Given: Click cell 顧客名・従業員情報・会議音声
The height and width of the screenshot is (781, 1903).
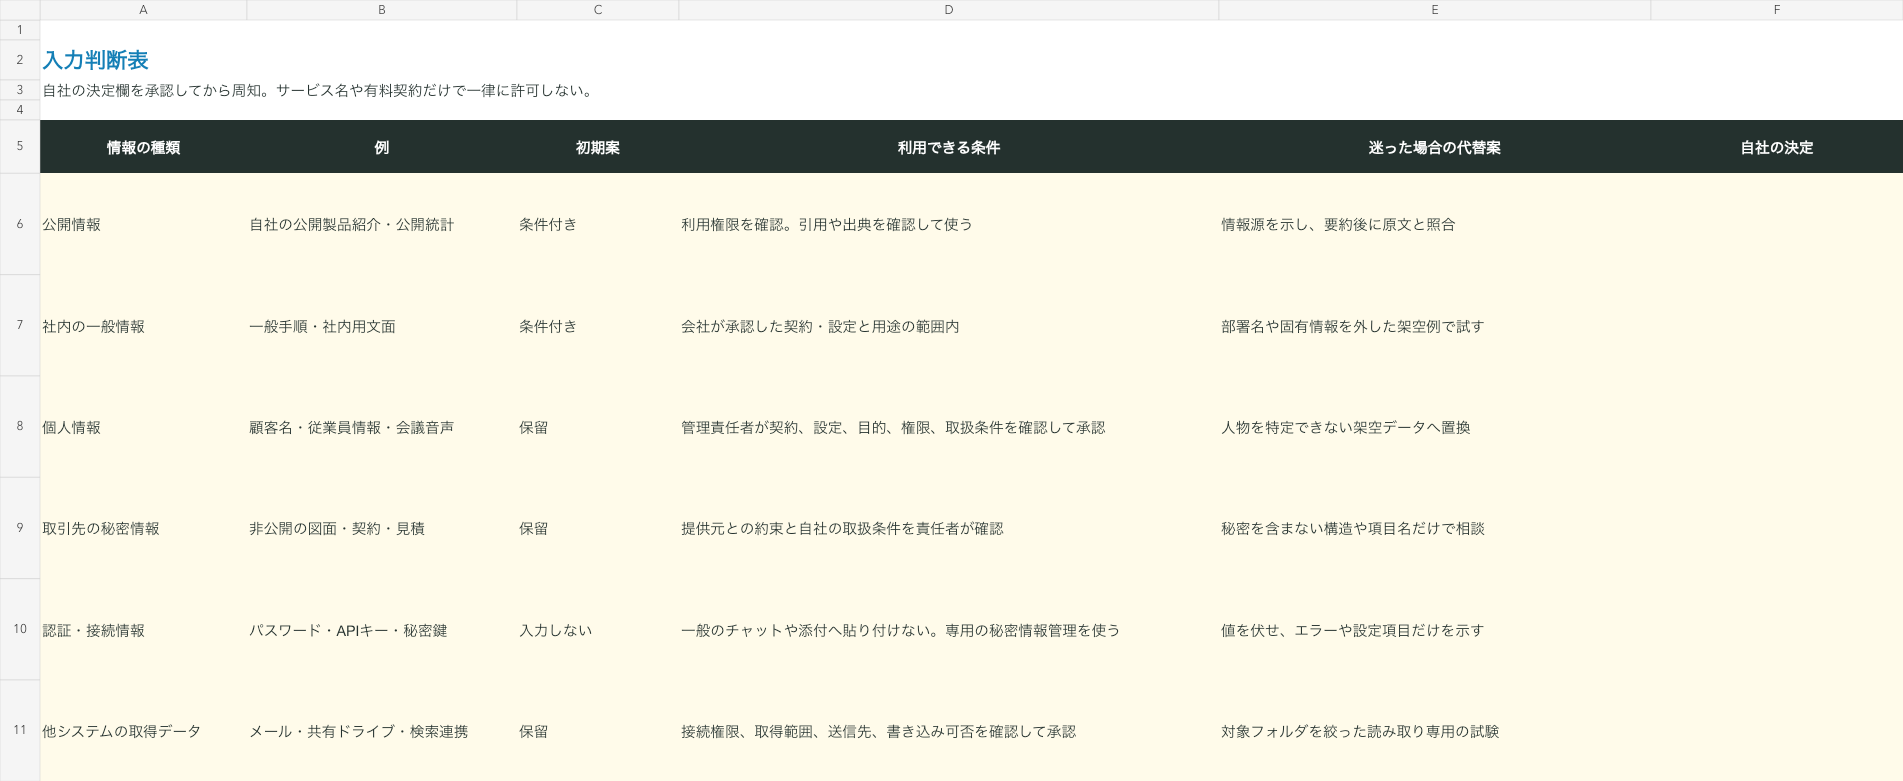Looking at the screenshot, I should tap(382, 427).
